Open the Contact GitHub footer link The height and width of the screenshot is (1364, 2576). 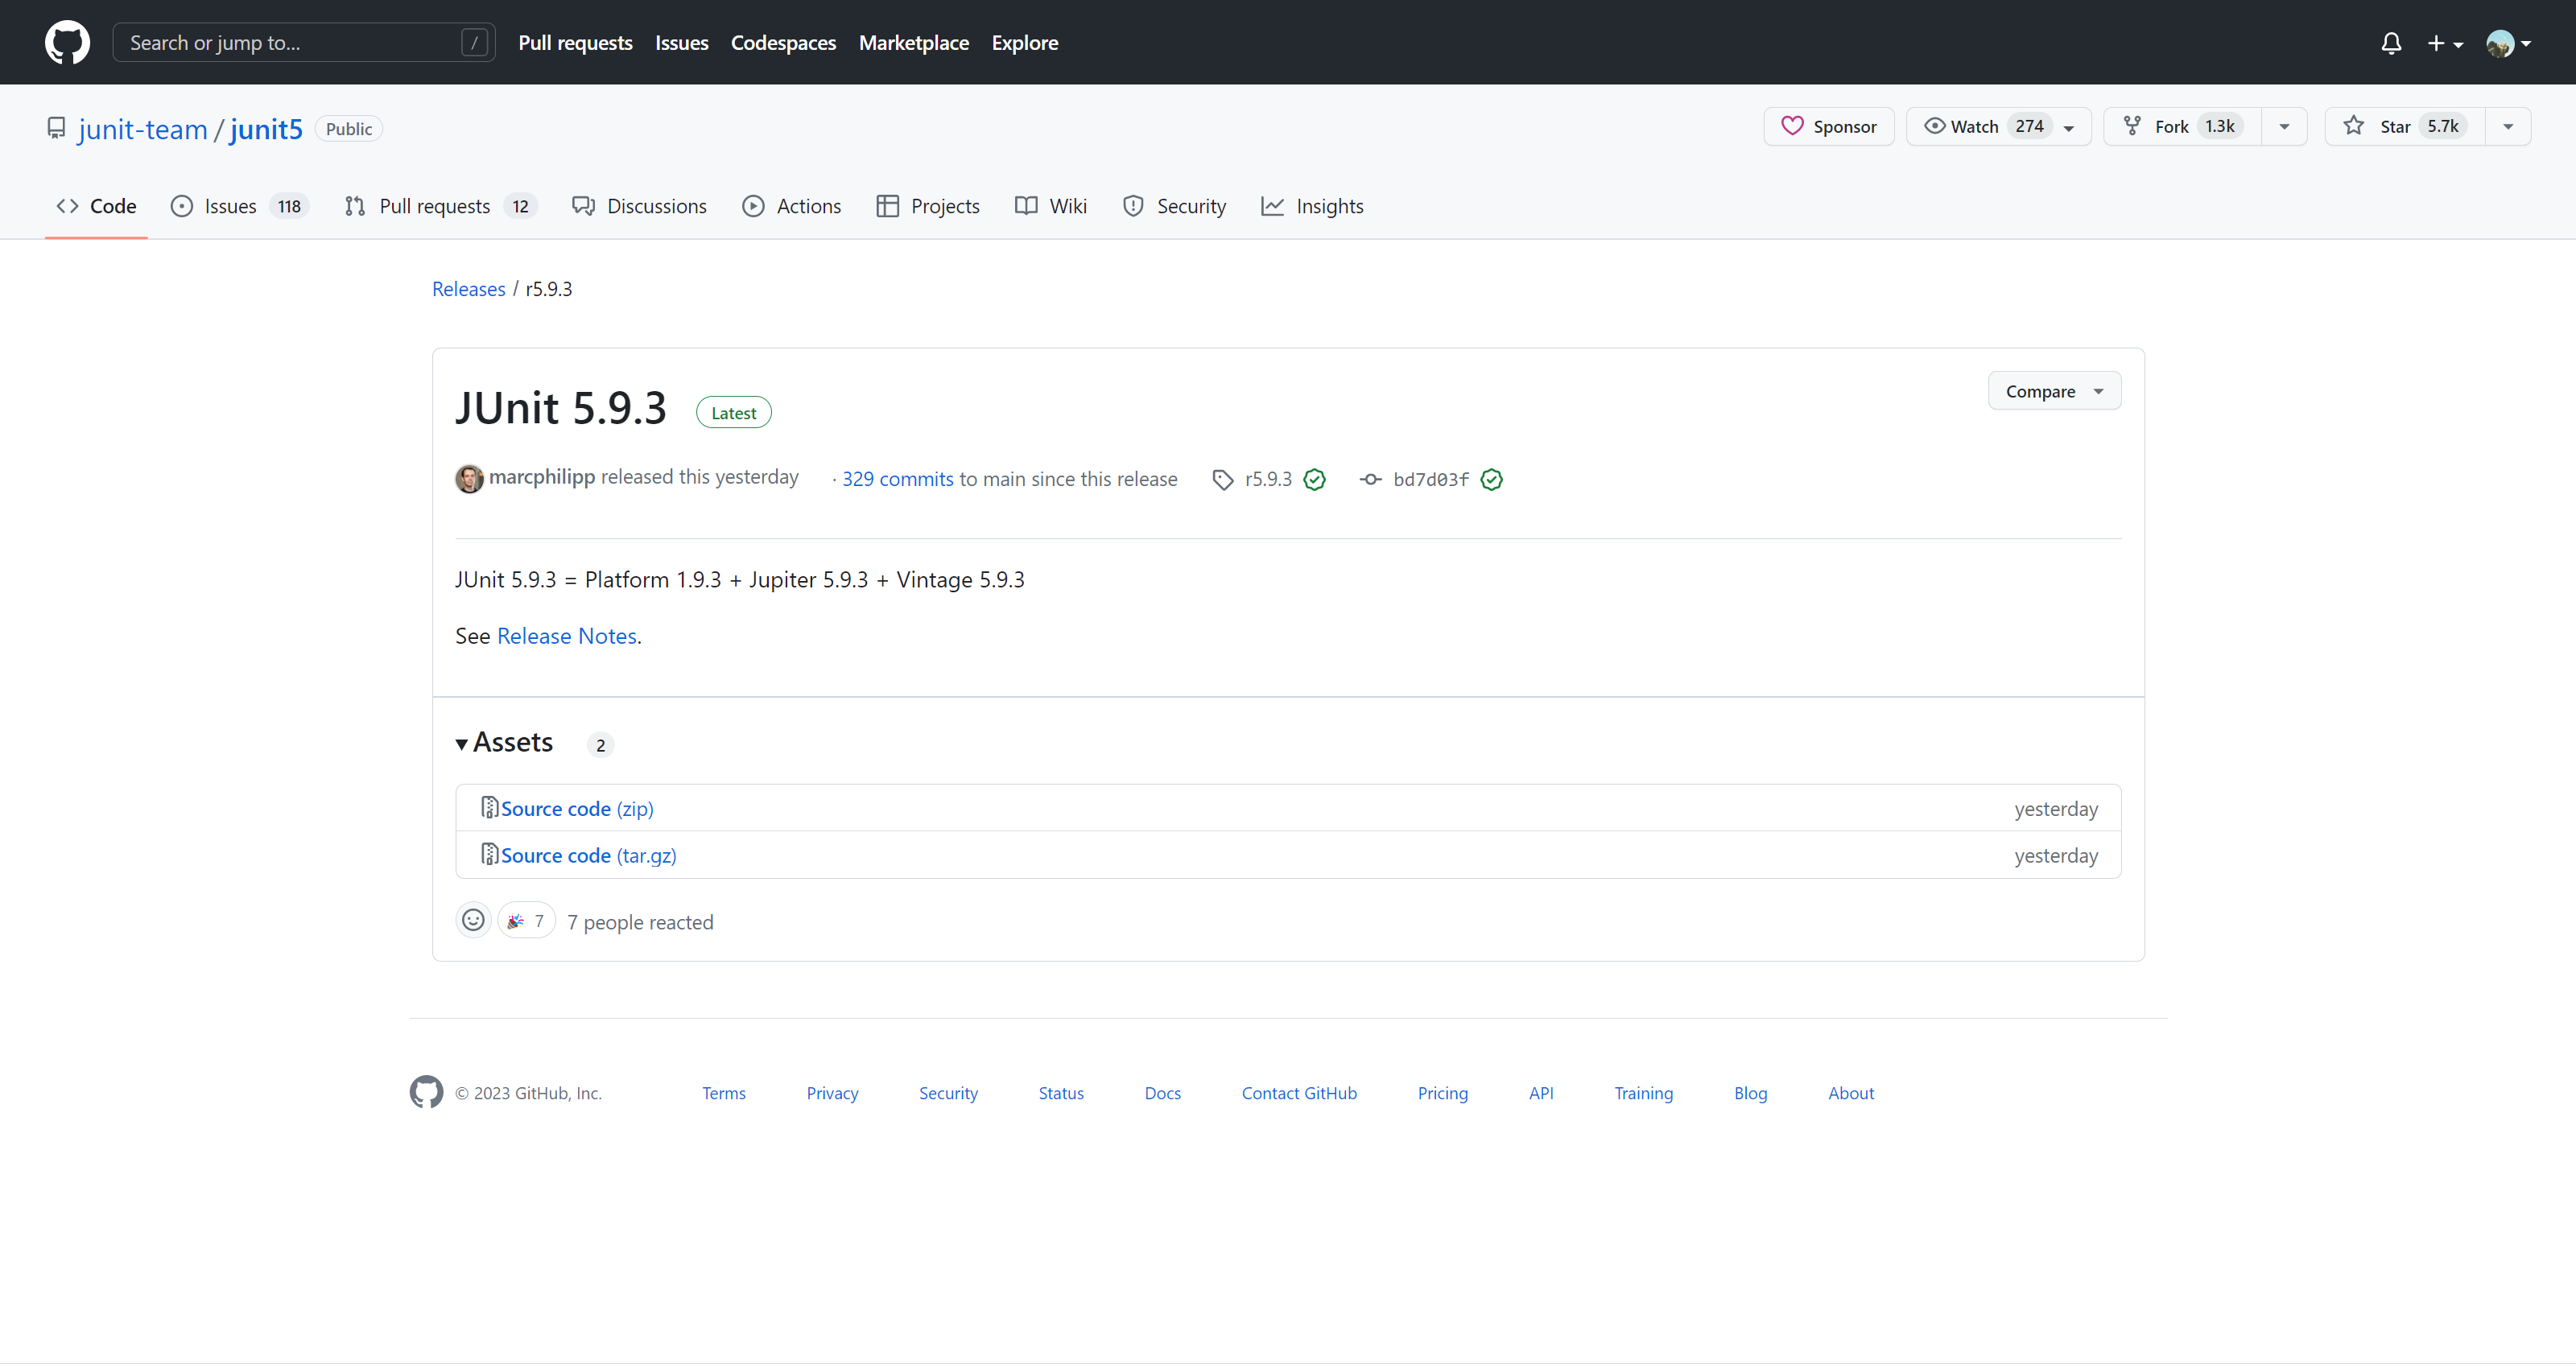(1299, 1093)
